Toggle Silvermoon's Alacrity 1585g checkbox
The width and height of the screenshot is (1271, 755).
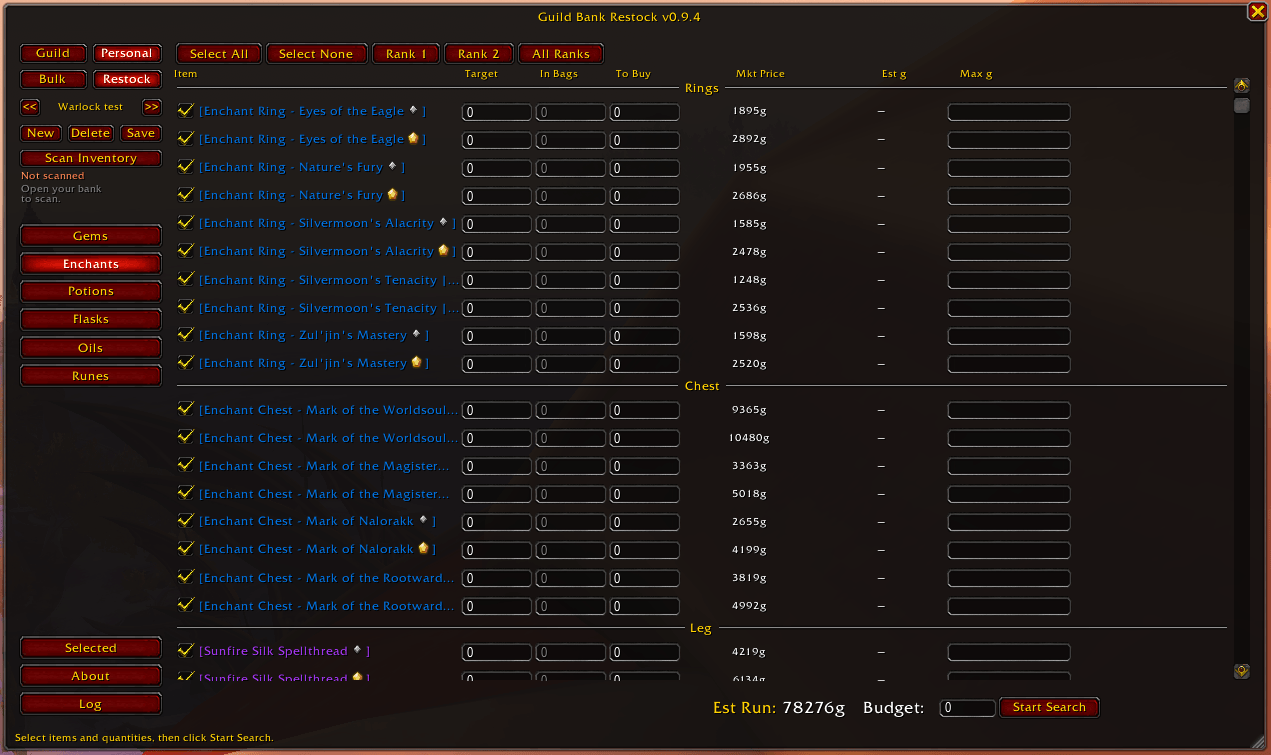pos(186,223)
